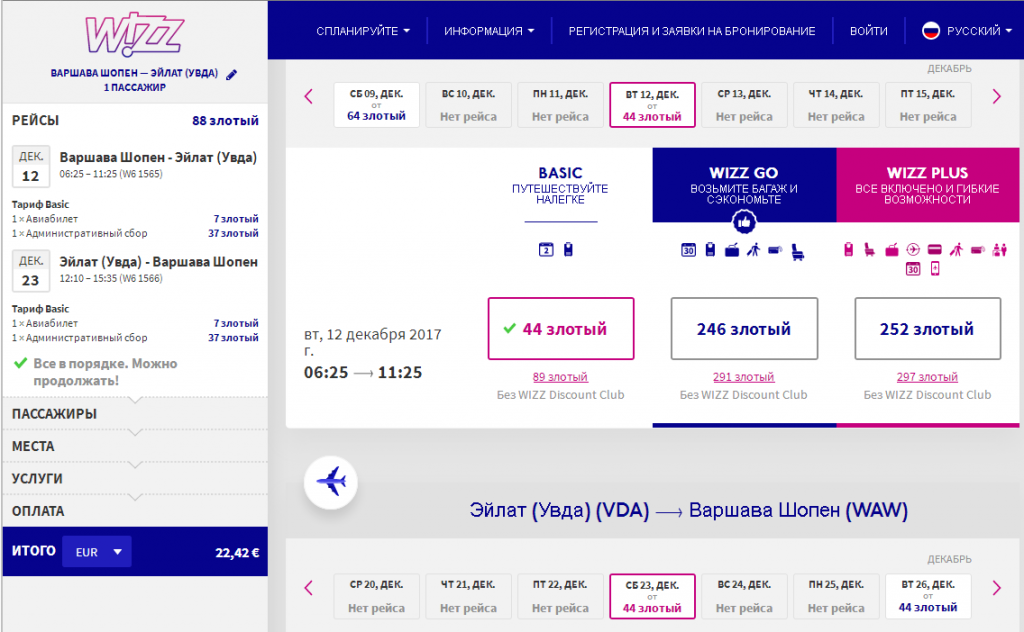Image resolution: width=1024 pixels, height=632 pixels.
Task: Click WIZZ GO seat selection icon
Action: (797, 251)
